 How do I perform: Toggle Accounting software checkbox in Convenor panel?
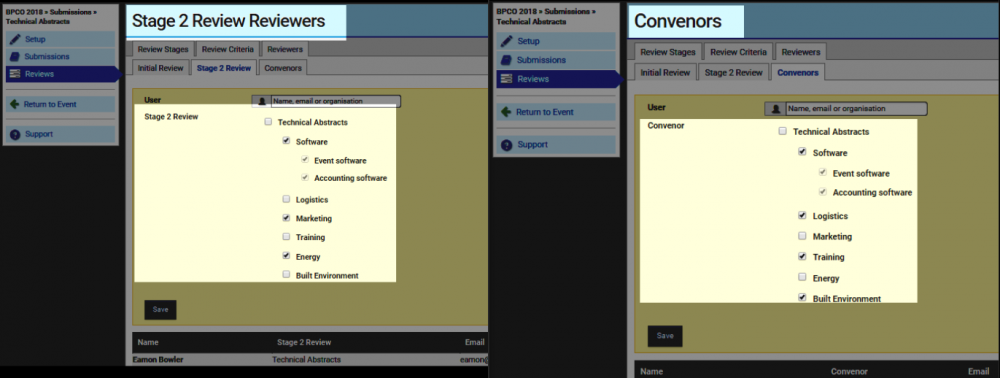coord(823,192)
